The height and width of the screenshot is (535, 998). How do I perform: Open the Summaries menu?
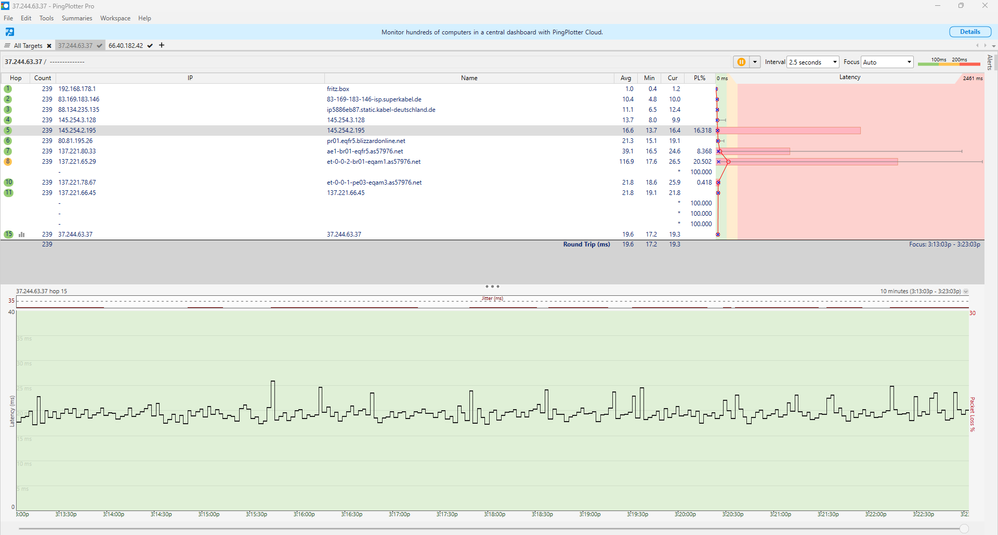tap(77, 18)
